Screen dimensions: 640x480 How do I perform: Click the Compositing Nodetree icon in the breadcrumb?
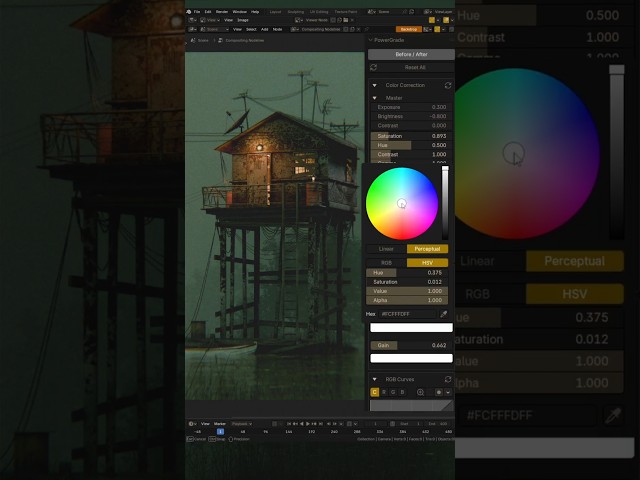point(220,40)
